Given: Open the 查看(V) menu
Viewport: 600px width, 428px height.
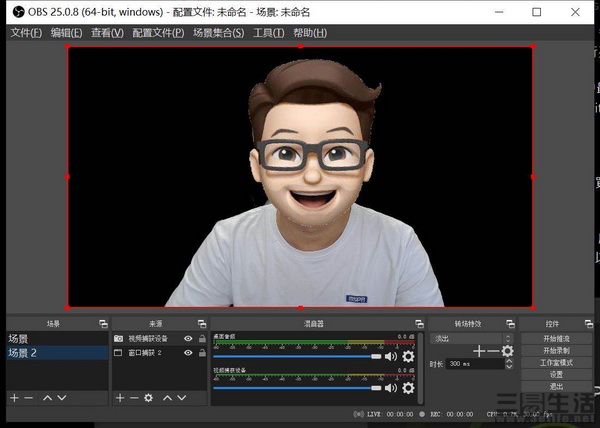Looking at the screenshot, I should (x=107, y=33).
